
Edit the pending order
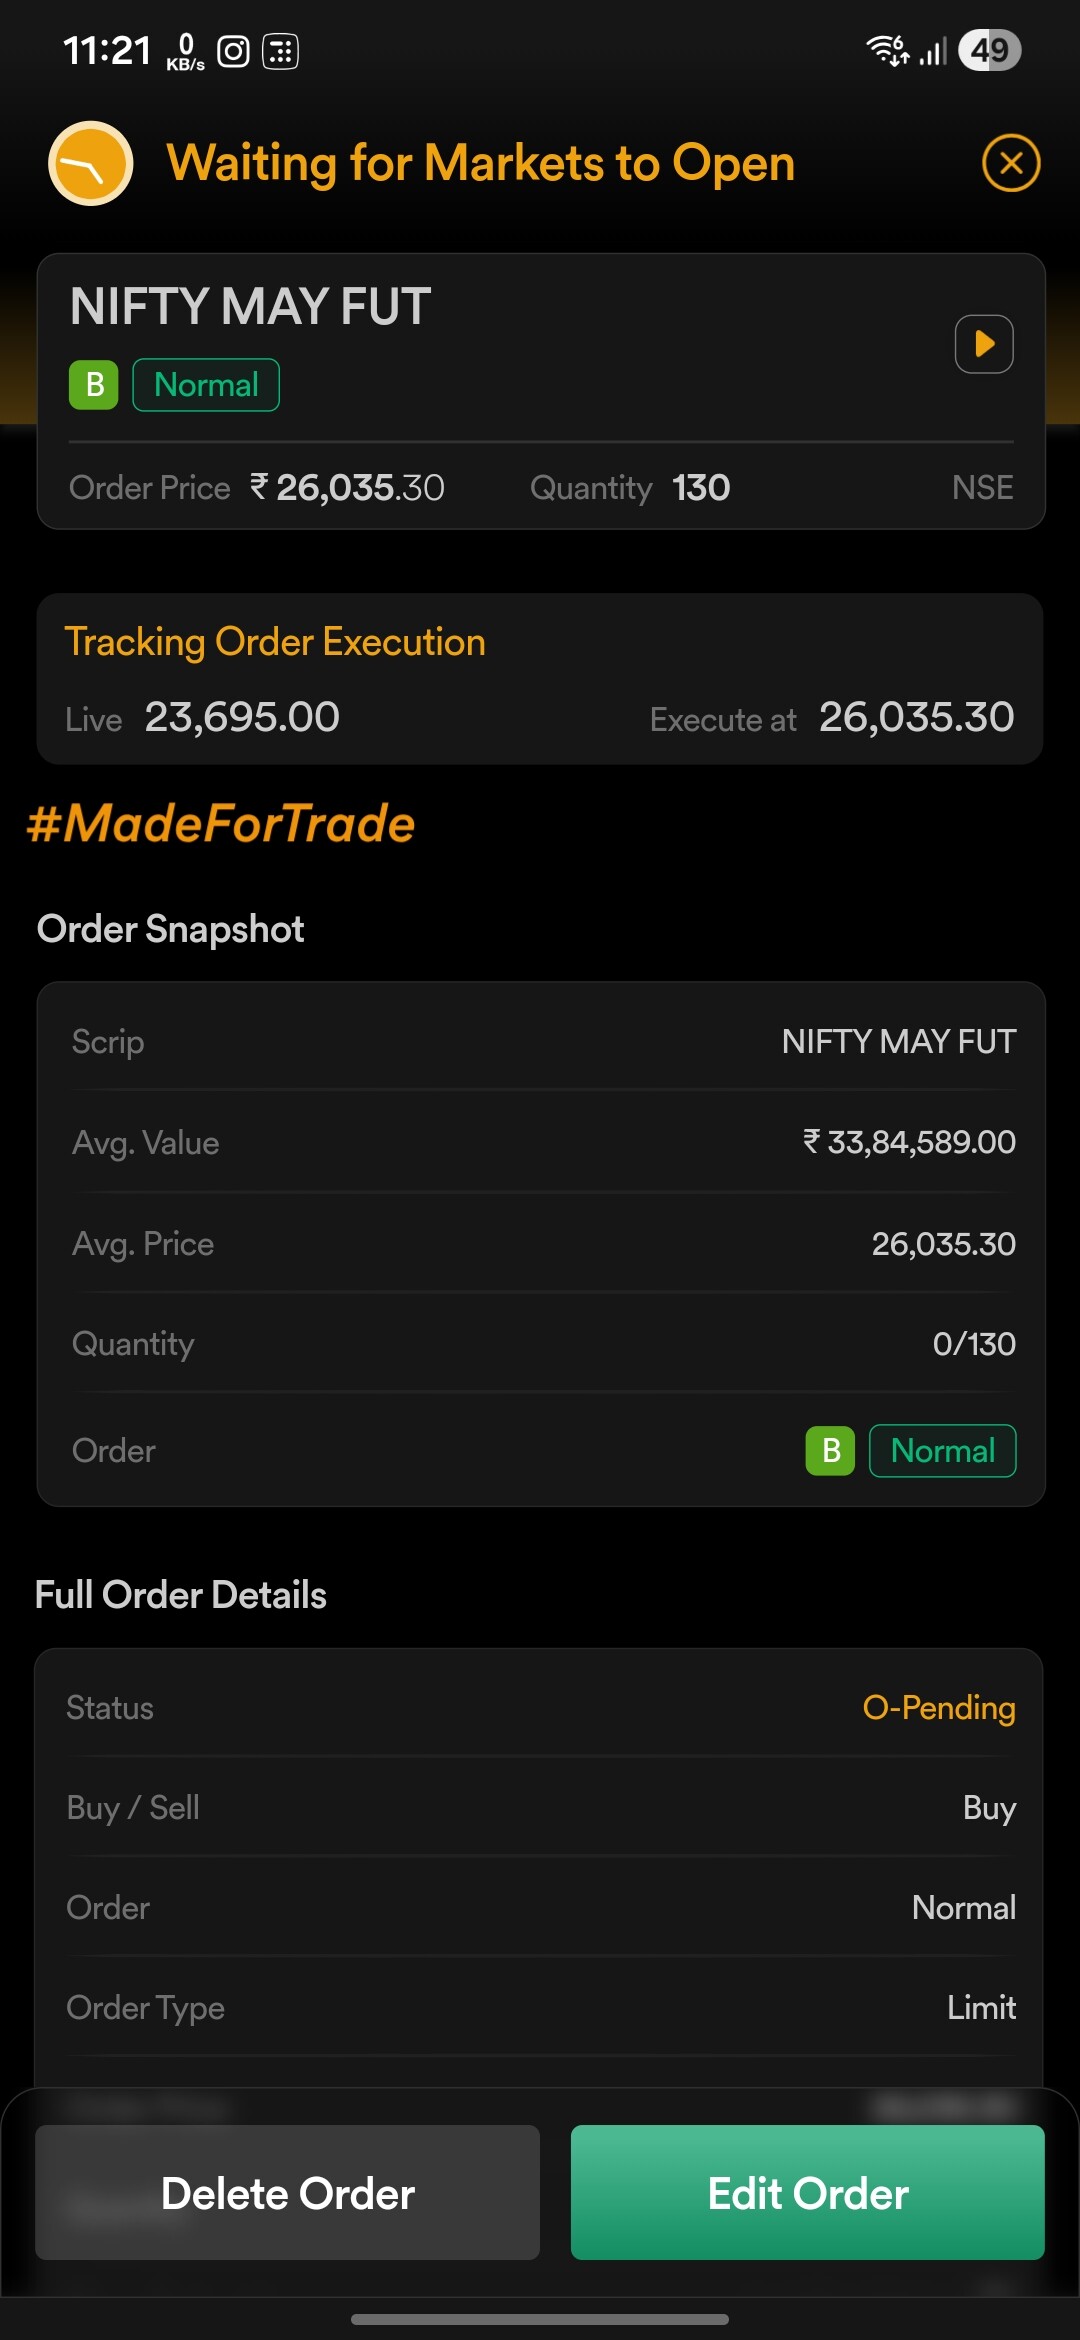[x=808, y=2193]
